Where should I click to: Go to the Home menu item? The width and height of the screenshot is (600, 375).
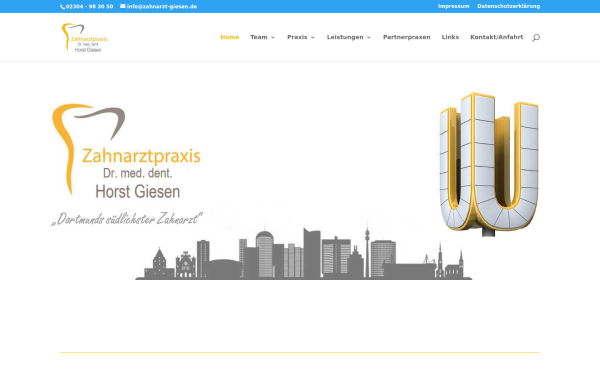click(x=230, y=37)
